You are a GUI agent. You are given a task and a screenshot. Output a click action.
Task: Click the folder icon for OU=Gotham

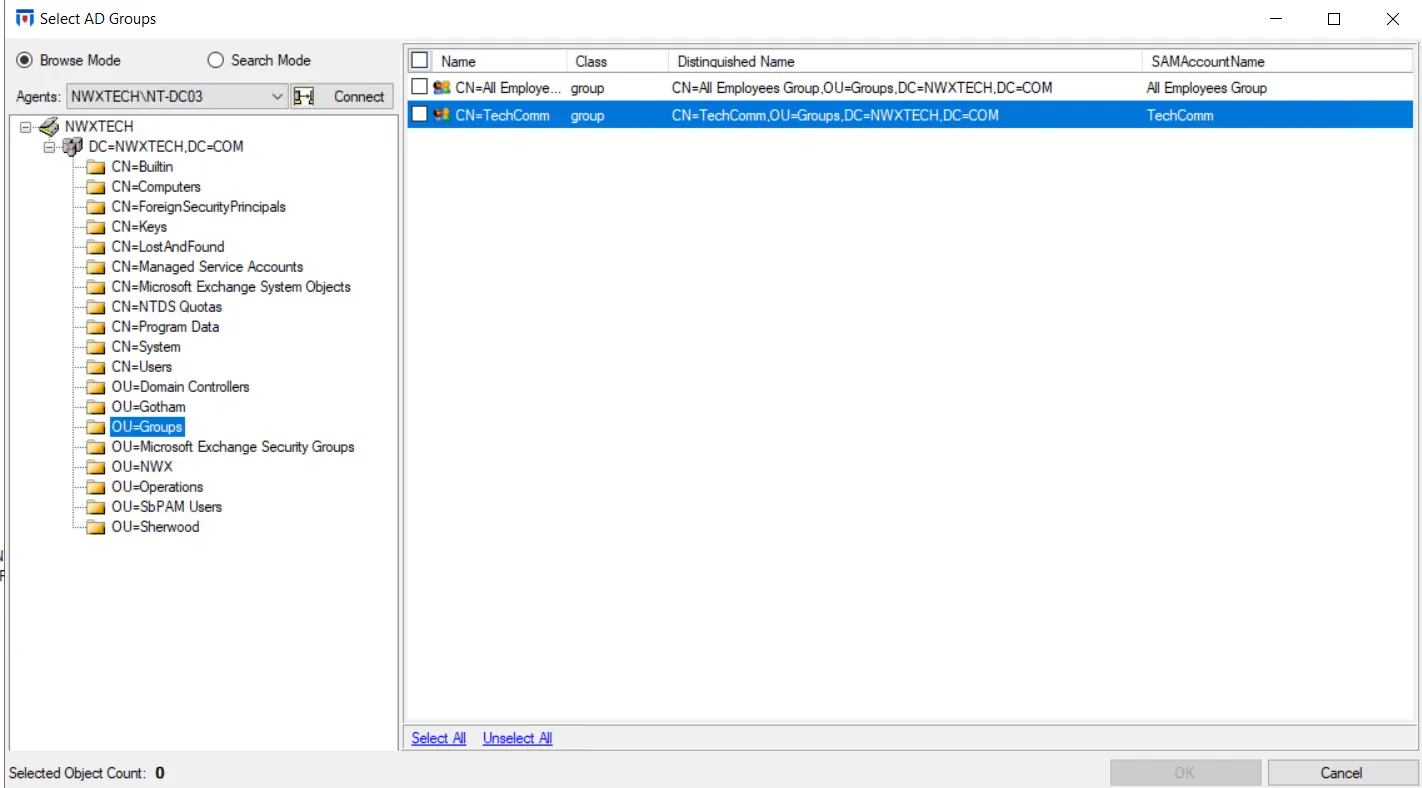[x=96, y=407]
